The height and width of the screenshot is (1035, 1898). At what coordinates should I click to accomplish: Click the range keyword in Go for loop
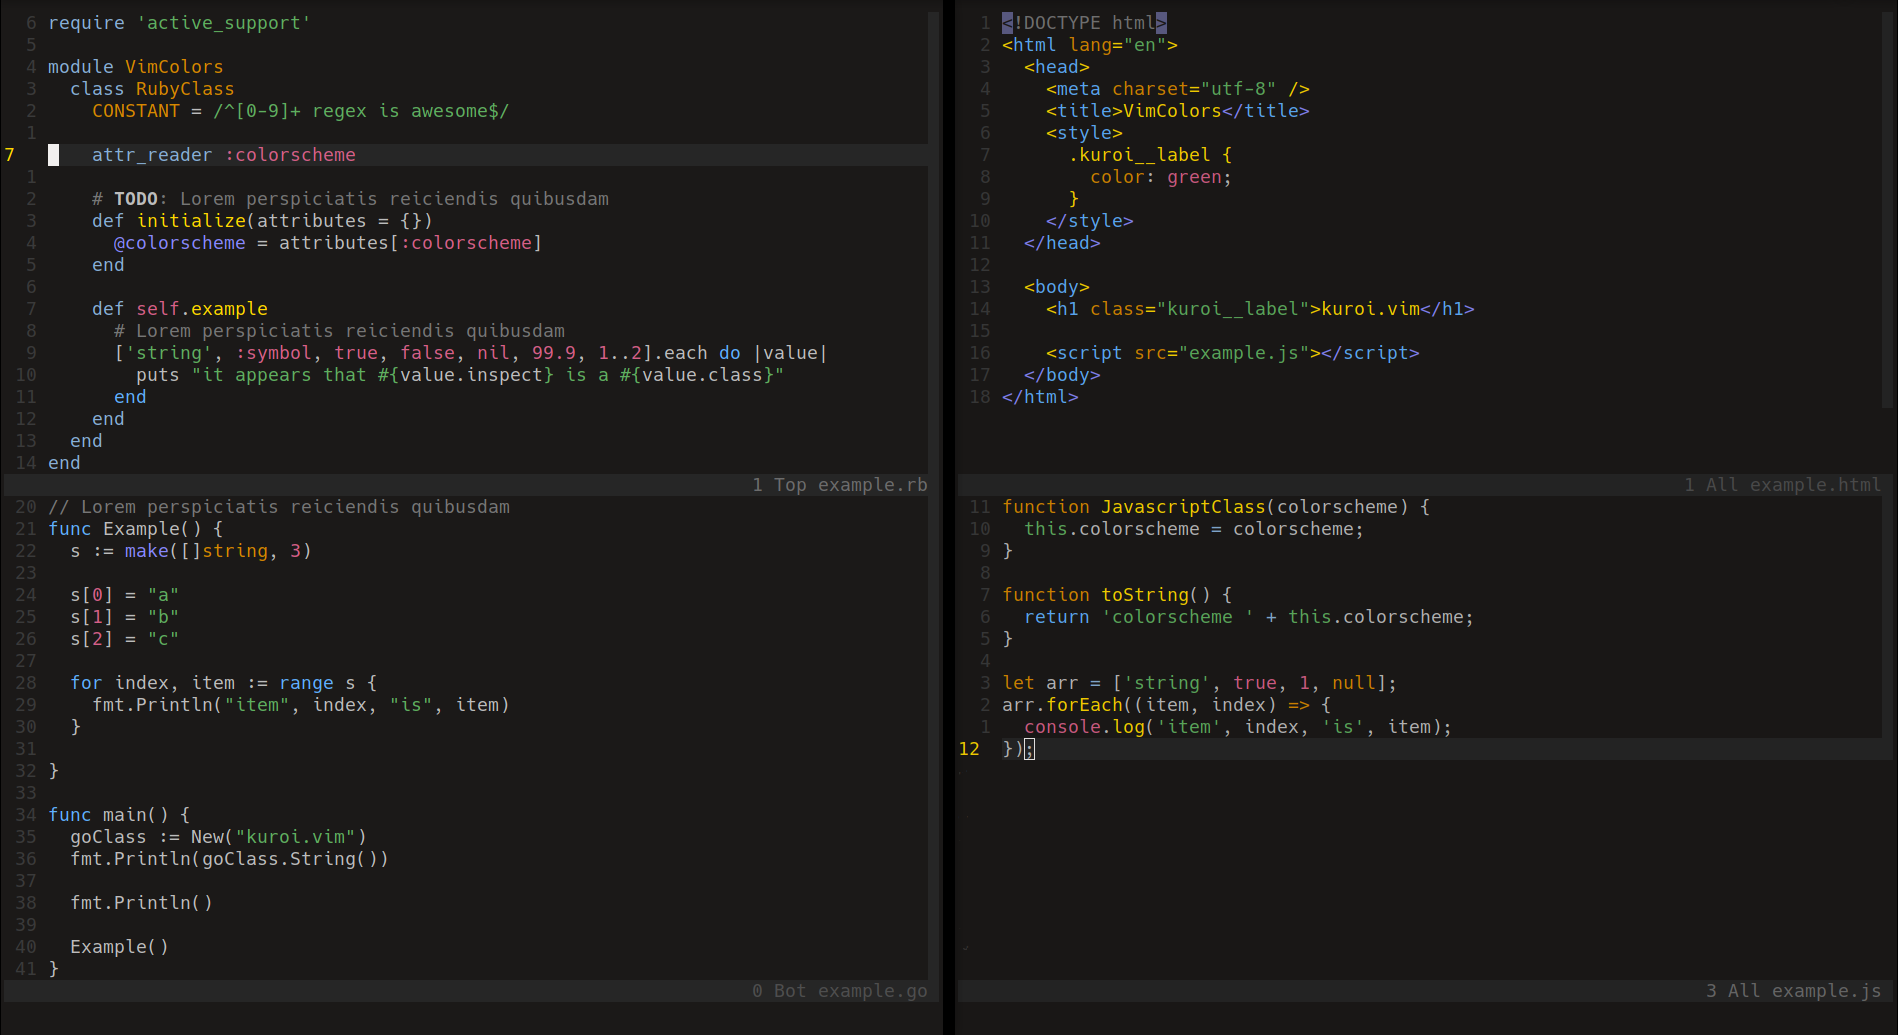pyautogui.click(x=306, y=683)
